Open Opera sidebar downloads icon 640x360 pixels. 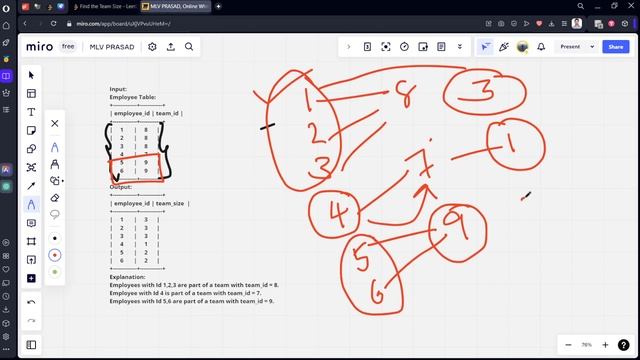[x=6, y=310]
